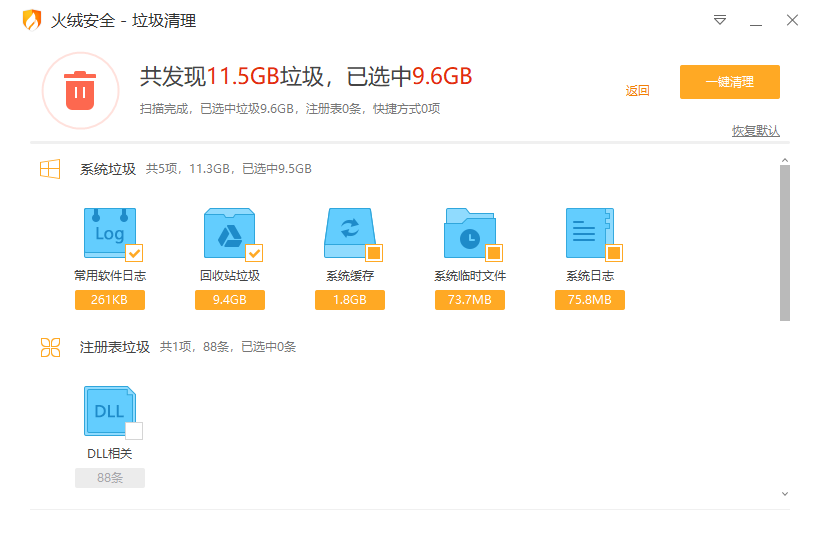This screenshot has height=540, width=820.
Task: Toggle the 系统缓存 partial checkbox
Action: pyautogui.click(x=374, y=253)
